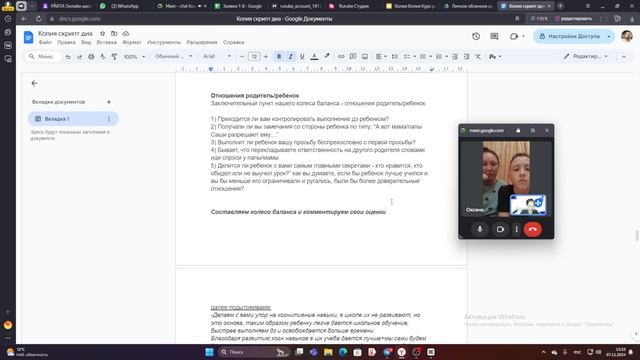Hang up the Meet call
Screen dimensions: 640x360
pyautogui.click(x=532, y=229)
